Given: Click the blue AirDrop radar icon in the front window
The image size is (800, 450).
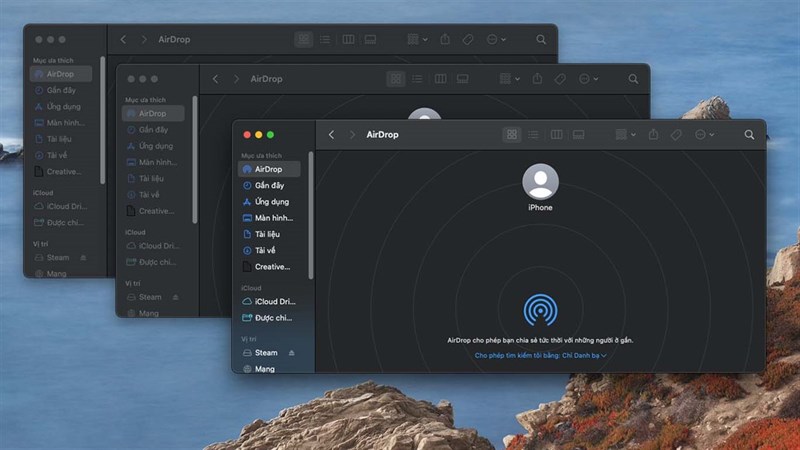Looking at the screenshot, I should (540, 311).
